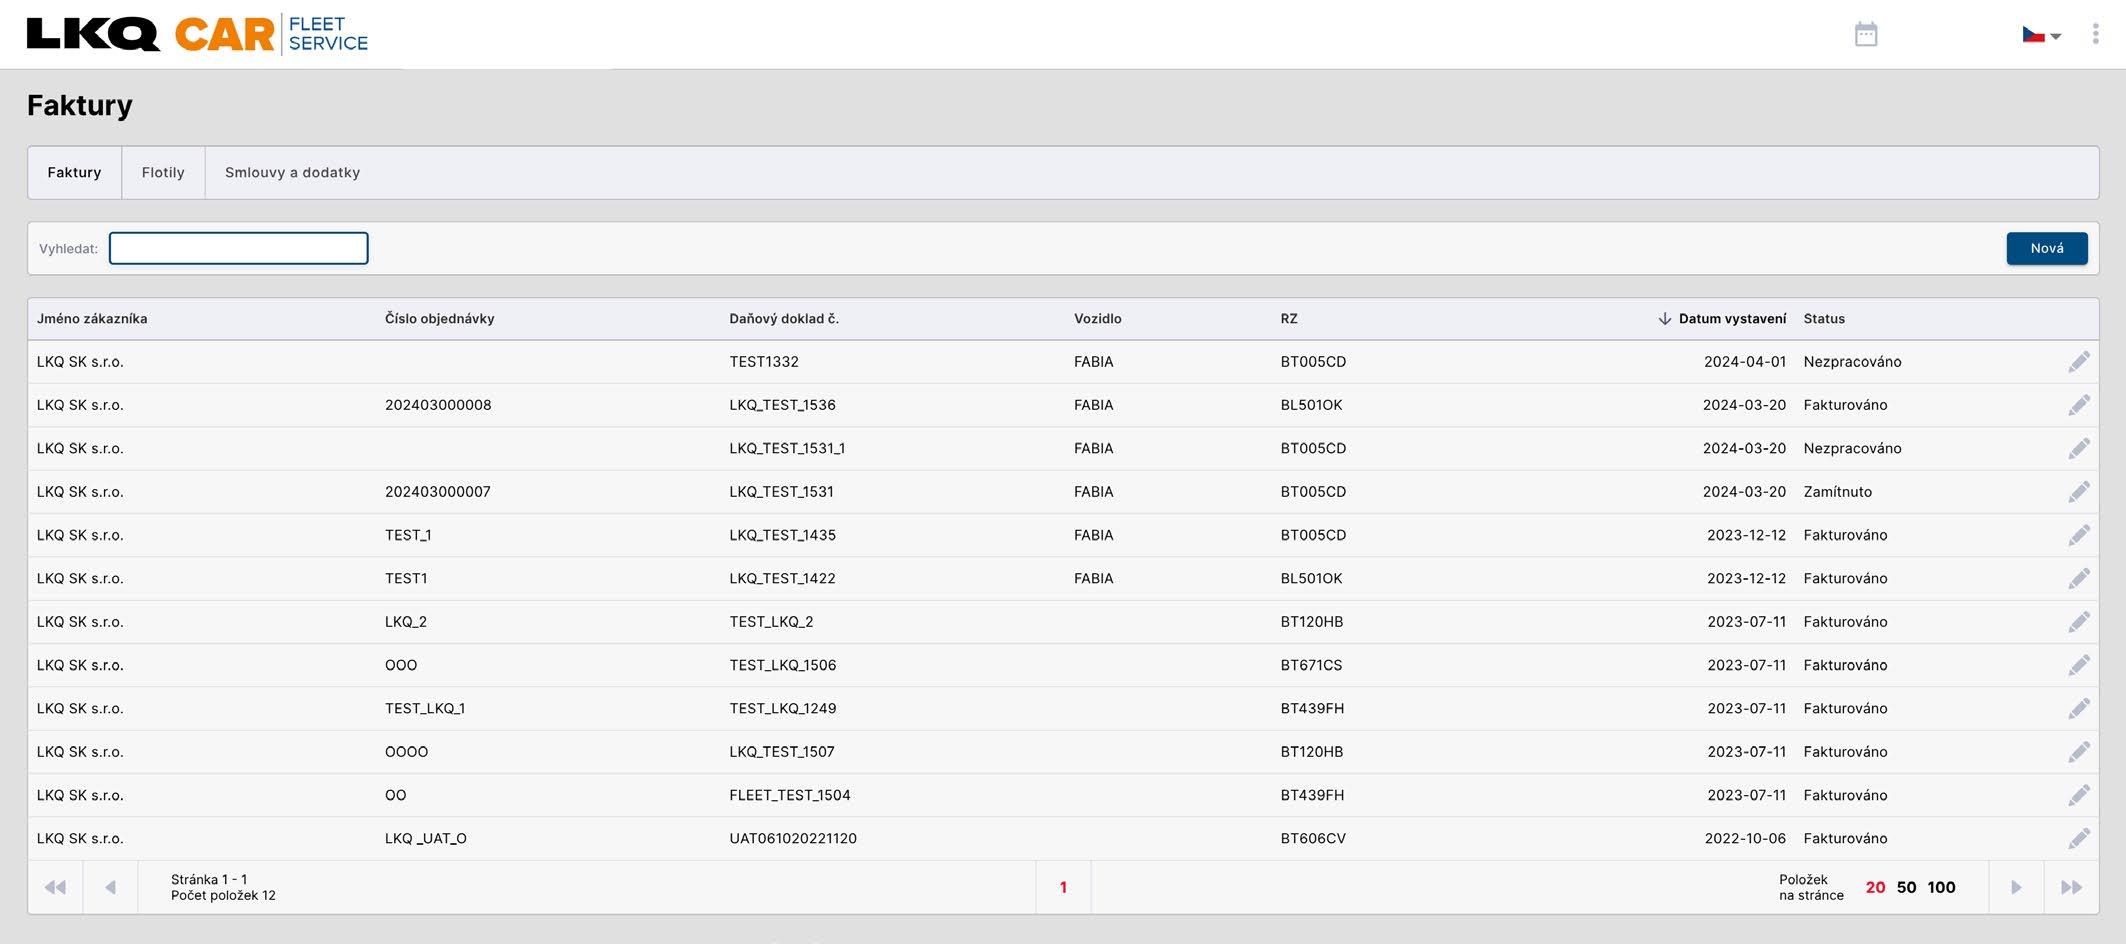Viewport: 2126px width, 944px height.
Task: Sort by Status column header
Action: (x=1824, y=319)
